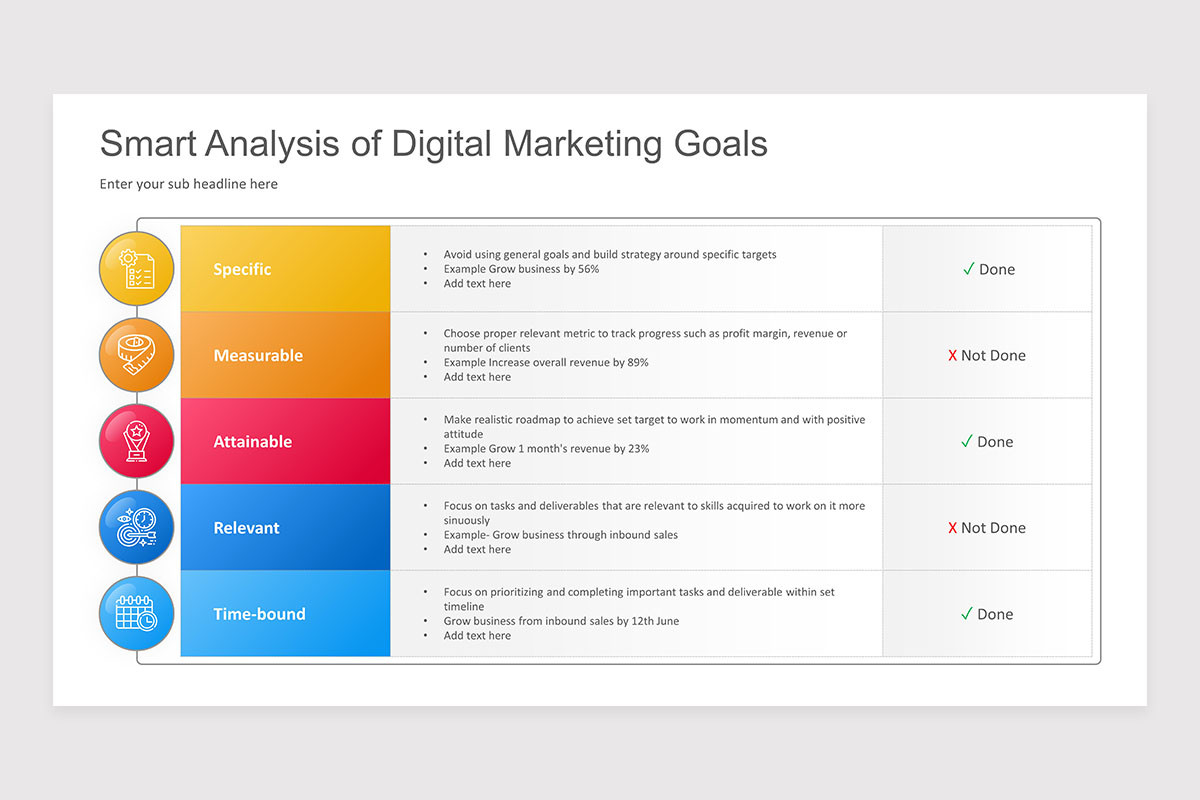
Task: Click the green checkmark in Specific row
Action: (x=968, y=269)
